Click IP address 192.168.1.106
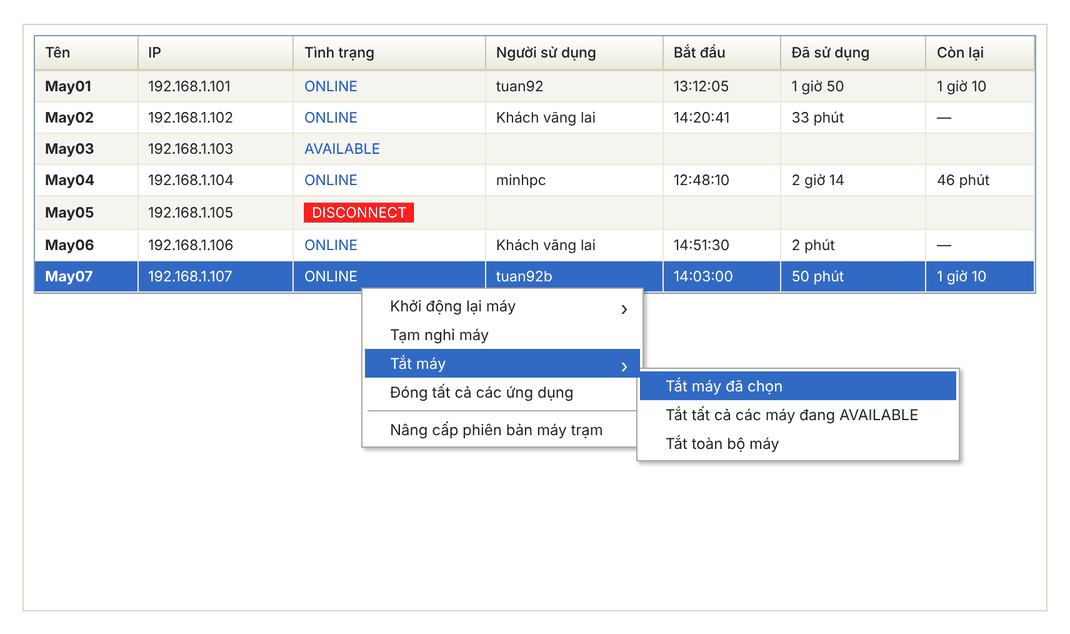The width and height of the screenshot is (1070, 634). pyautogui.click(x=190, y=246)
